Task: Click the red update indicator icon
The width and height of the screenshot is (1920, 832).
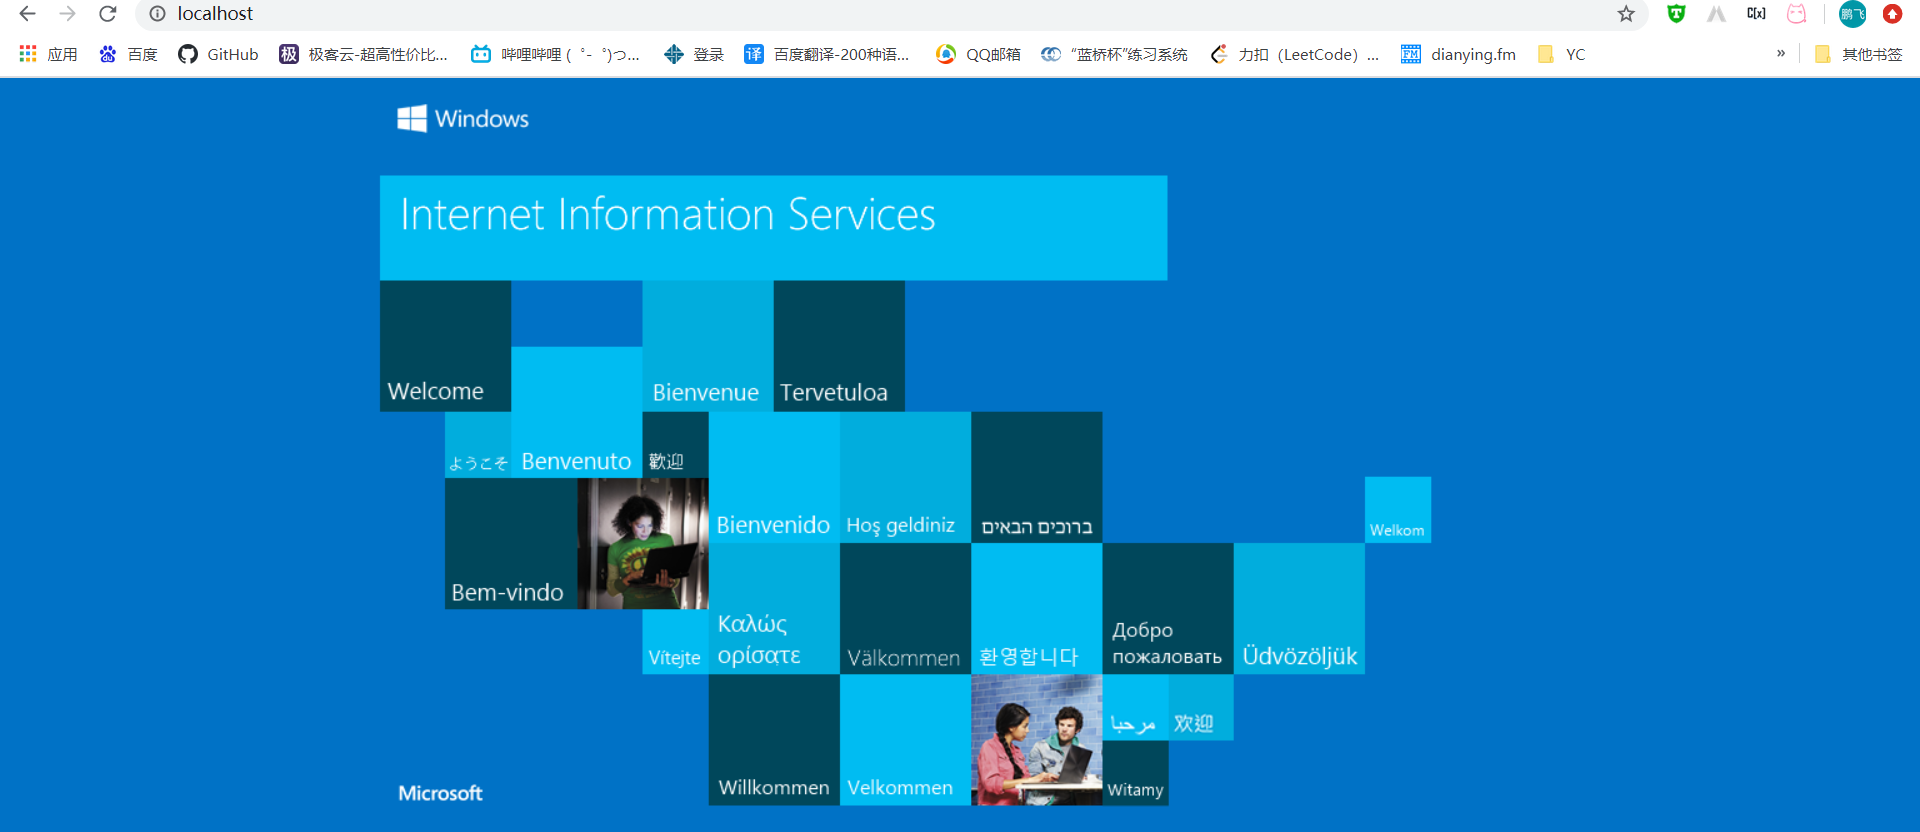Action: 1892,14
